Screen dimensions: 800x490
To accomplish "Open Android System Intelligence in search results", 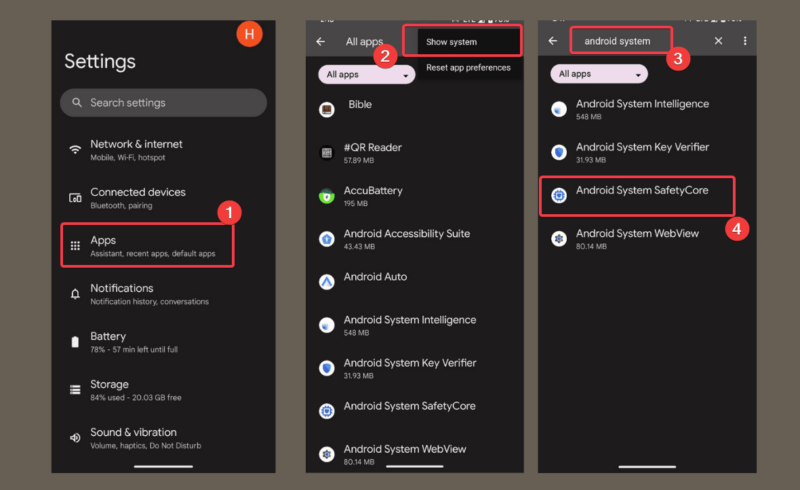I will click(x=647, y=109).
